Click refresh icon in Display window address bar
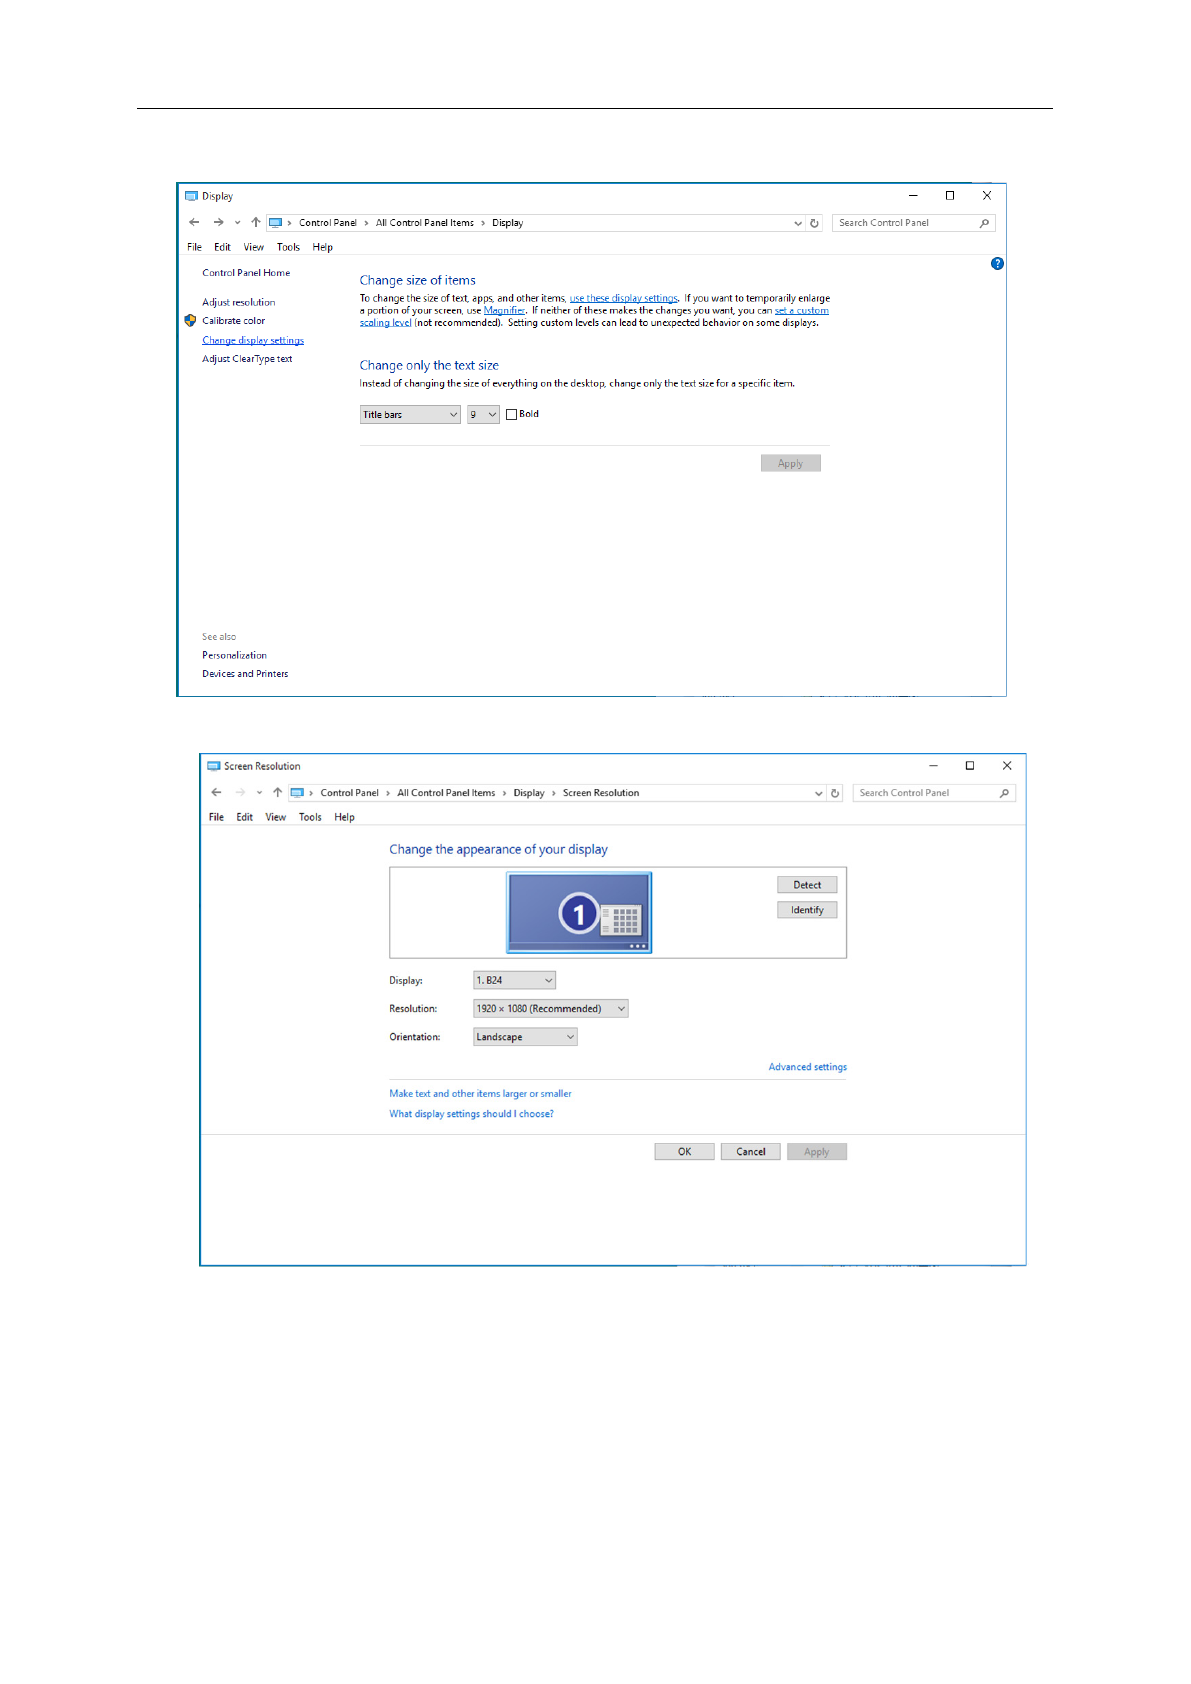Image resolution: width=1191 pixels, height=1684 pixels. tap(814, 223)
